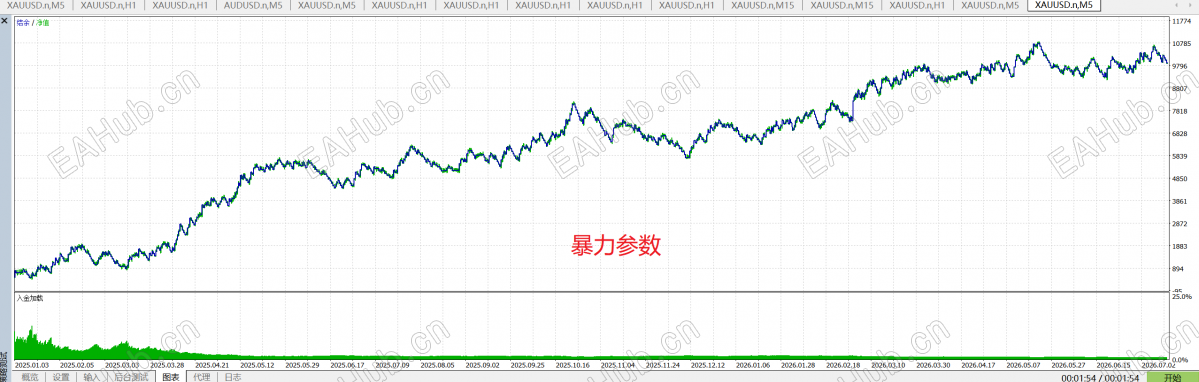Click the 2026.05.07 date label

coord(1022,365)
